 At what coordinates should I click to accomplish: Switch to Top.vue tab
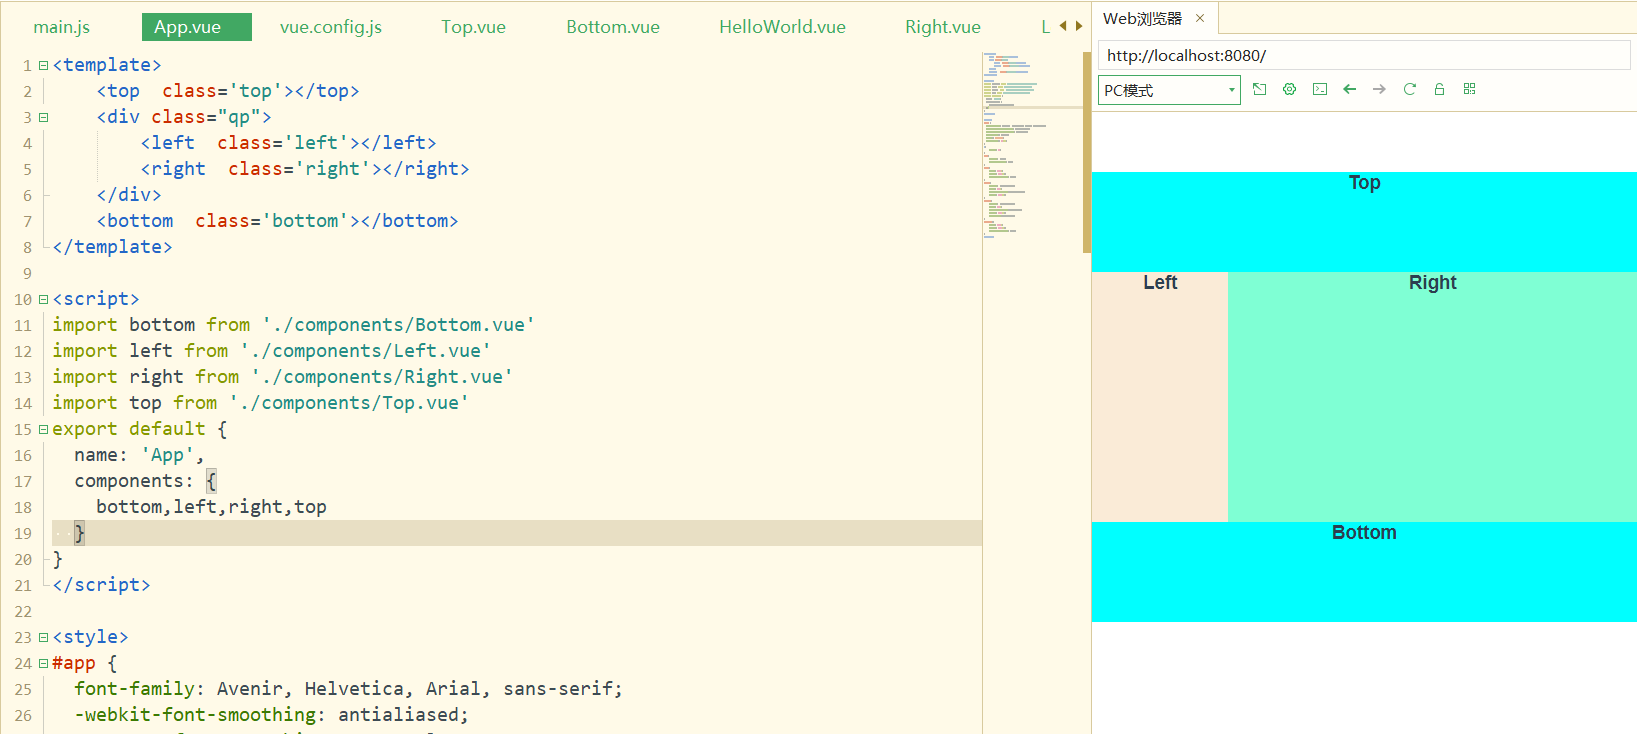(474, 27)
